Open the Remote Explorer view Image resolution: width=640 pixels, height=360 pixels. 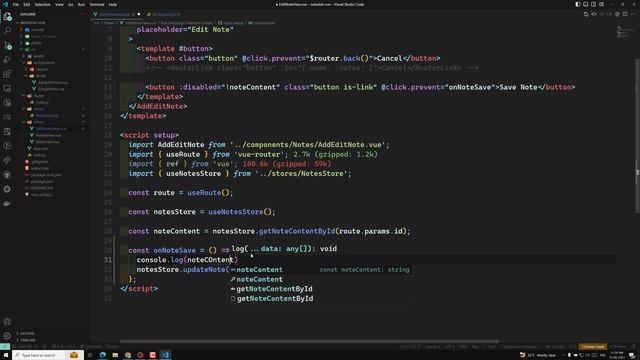coord(7,88)
